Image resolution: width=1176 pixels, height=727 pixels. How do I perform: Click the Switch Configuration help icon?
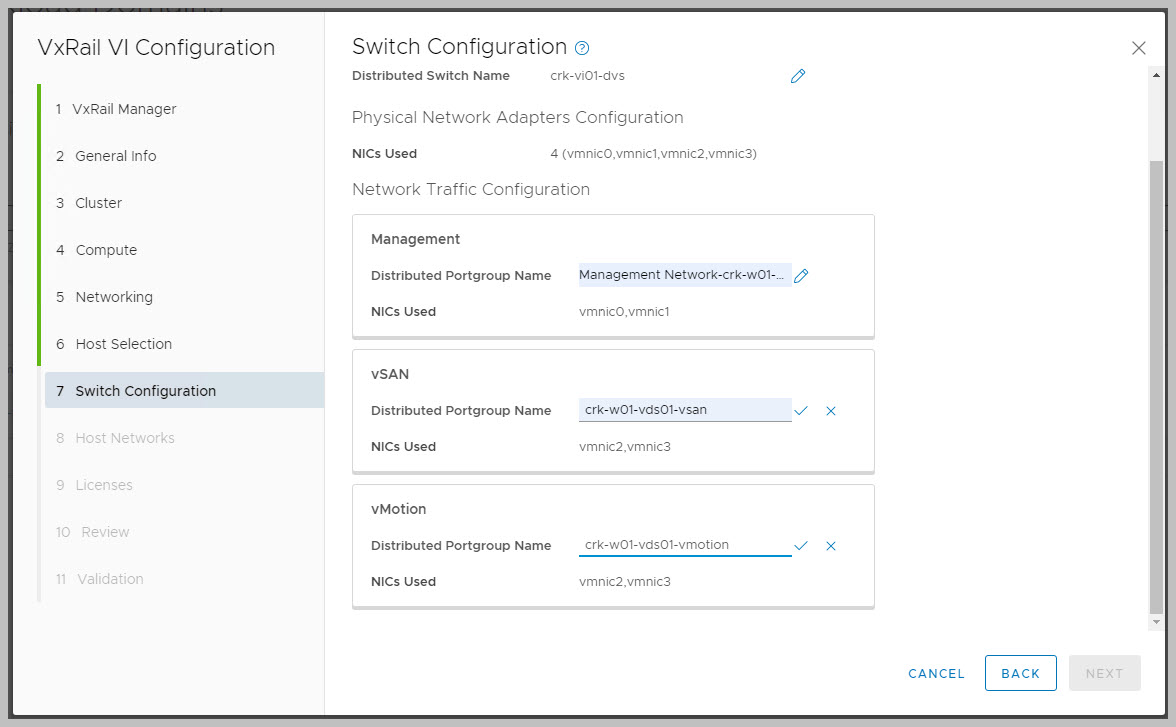click(x=583, y=48)
